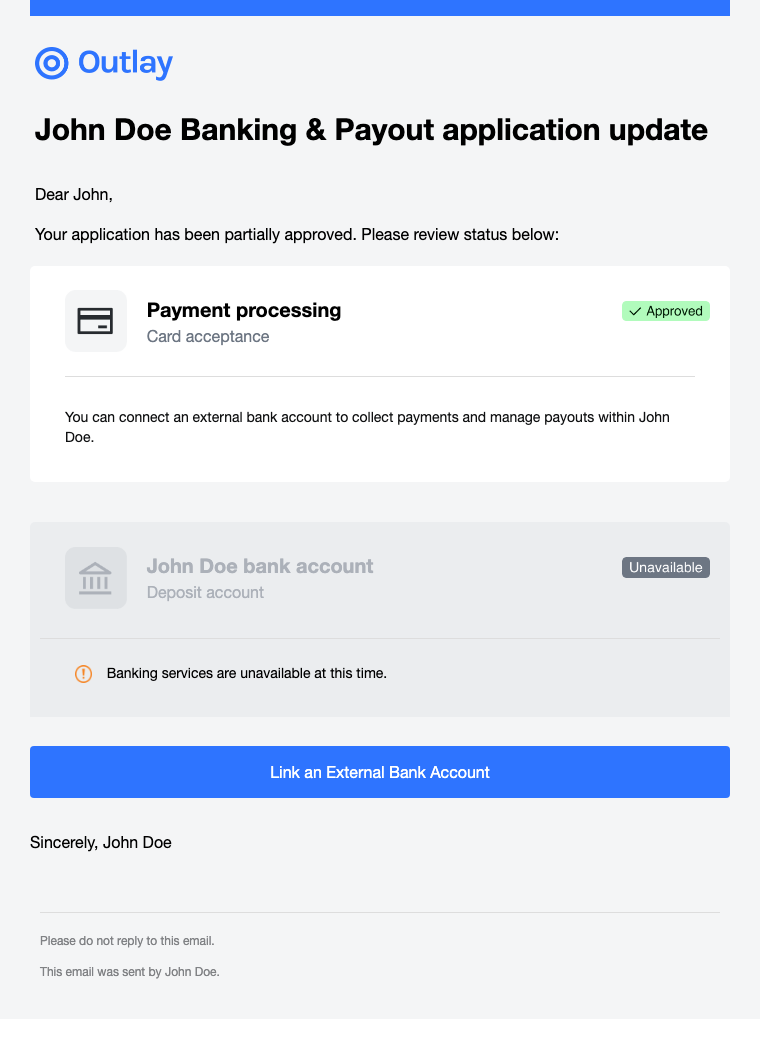
Task: Click the checkmark inside the Approved badge
Action: click(635, 312)
